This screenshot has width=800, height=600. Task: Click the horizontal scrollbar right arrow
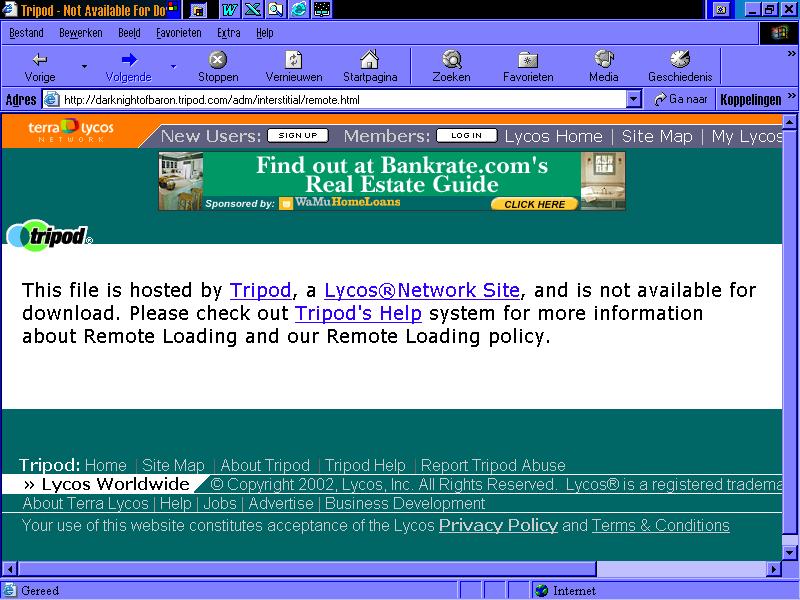pyautogui.click(x=773, y=569)
